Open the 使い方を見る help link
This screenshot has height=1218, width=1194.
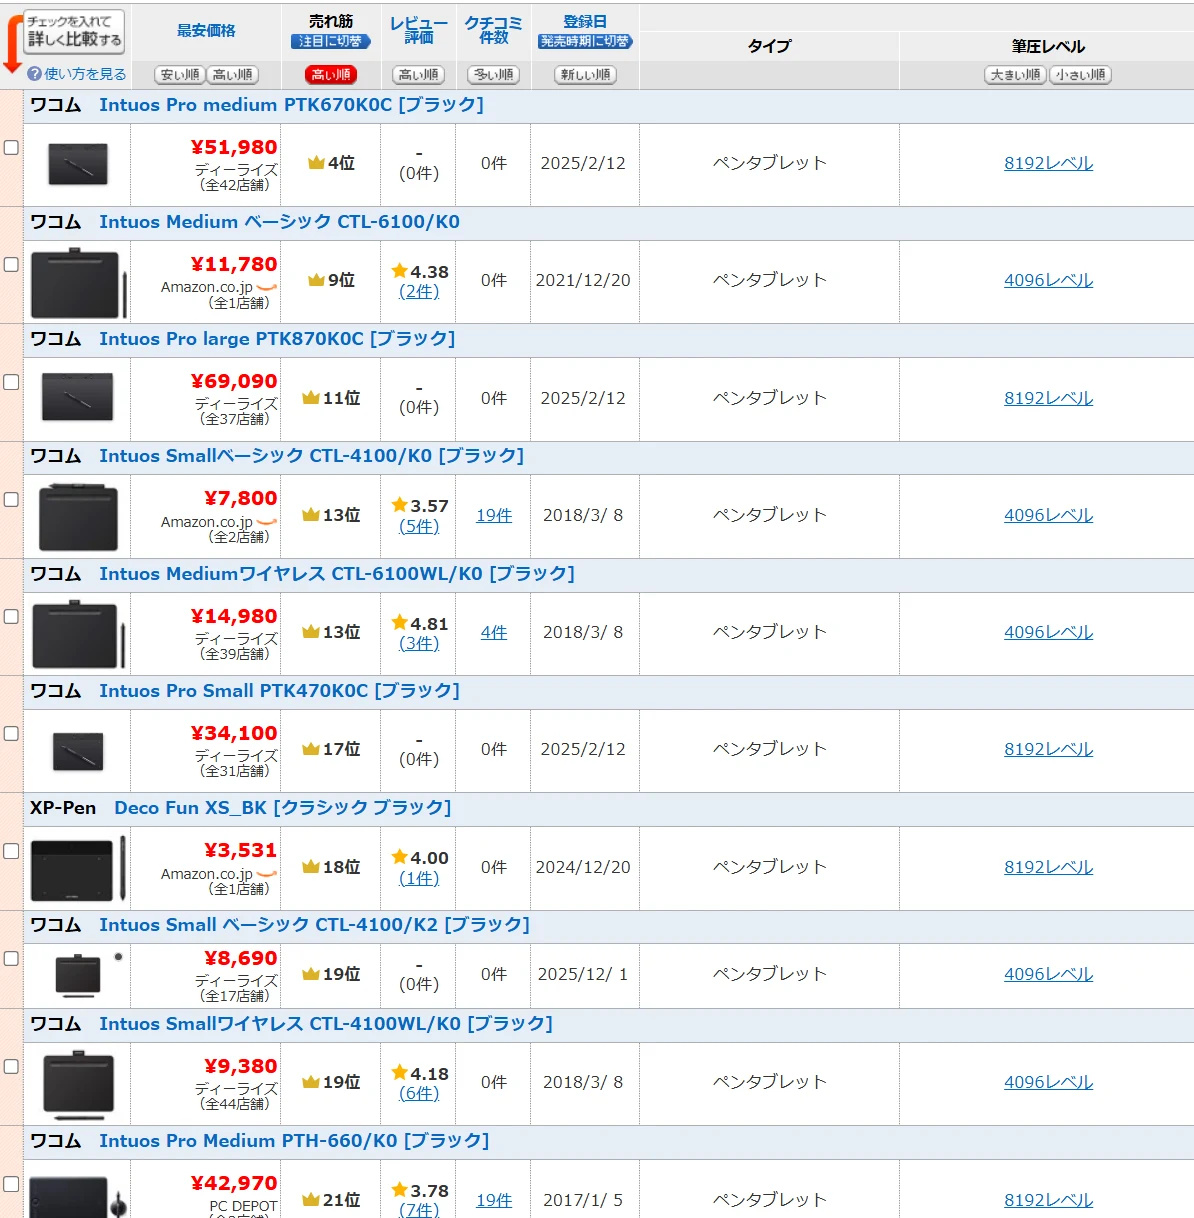point(85,74)
